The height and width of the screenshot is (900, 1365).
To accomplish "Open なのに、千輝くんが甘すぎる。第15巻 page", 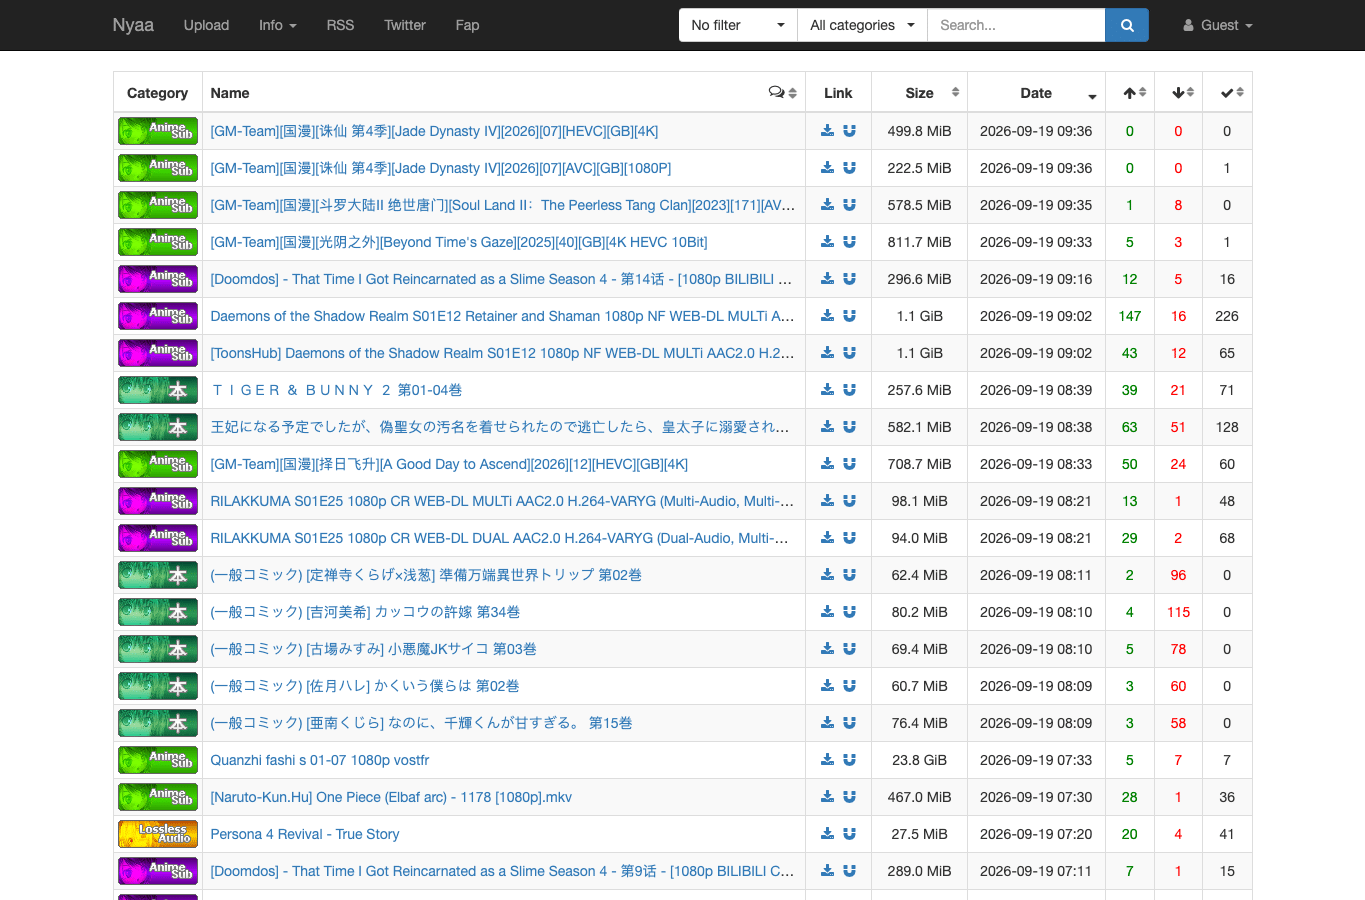I will point(421,723).
